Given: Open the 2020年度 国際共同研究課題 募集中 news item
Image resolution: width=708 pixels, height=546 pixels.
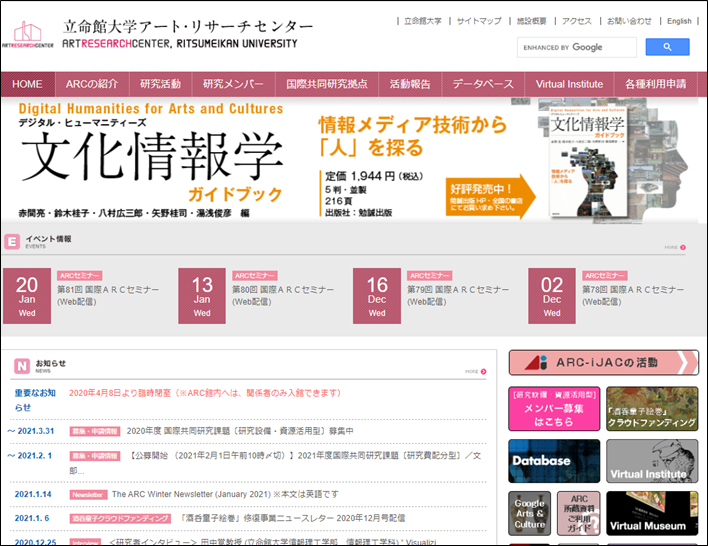Looking at the screenshot, I should tap(240, 431).
